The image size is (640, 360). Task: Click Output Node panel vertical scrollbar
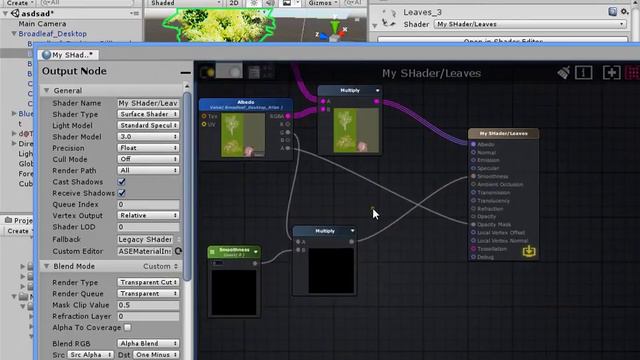click(187, 186)
